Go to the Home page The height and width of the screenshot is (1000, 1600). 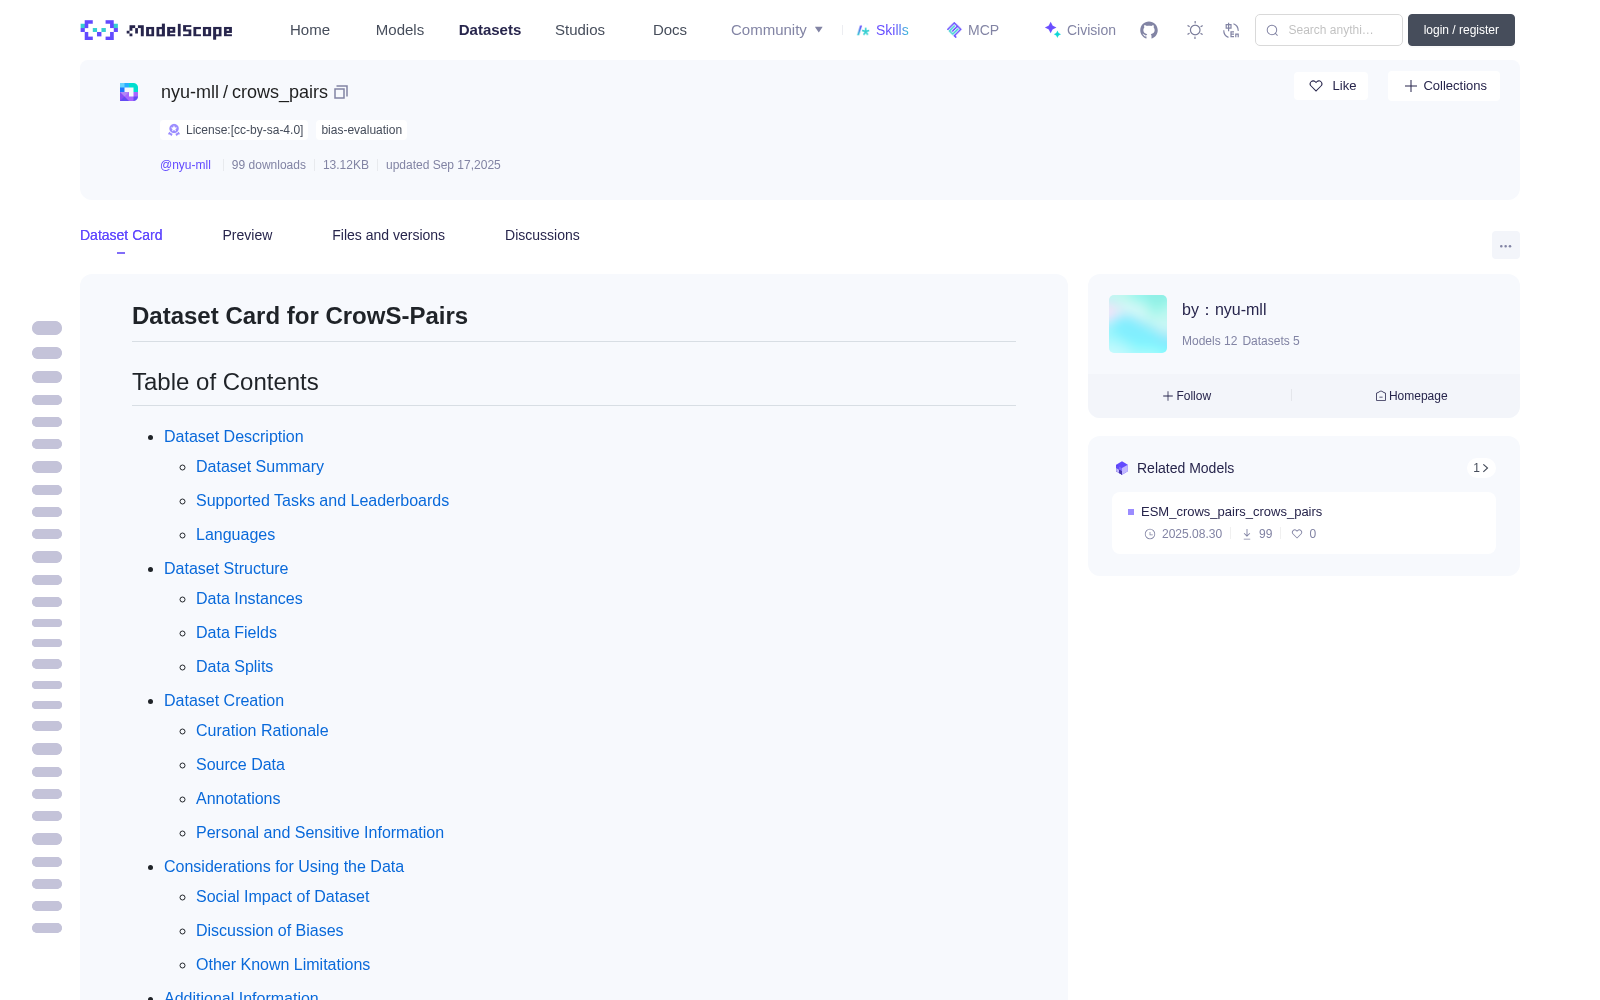click(310, 30)
